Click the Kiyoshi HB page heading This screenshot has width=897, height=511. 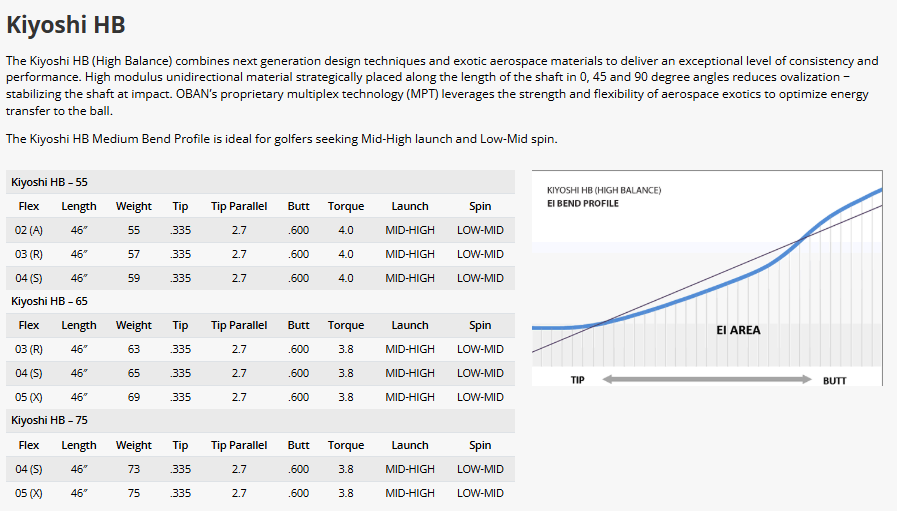tap(65, 24)
